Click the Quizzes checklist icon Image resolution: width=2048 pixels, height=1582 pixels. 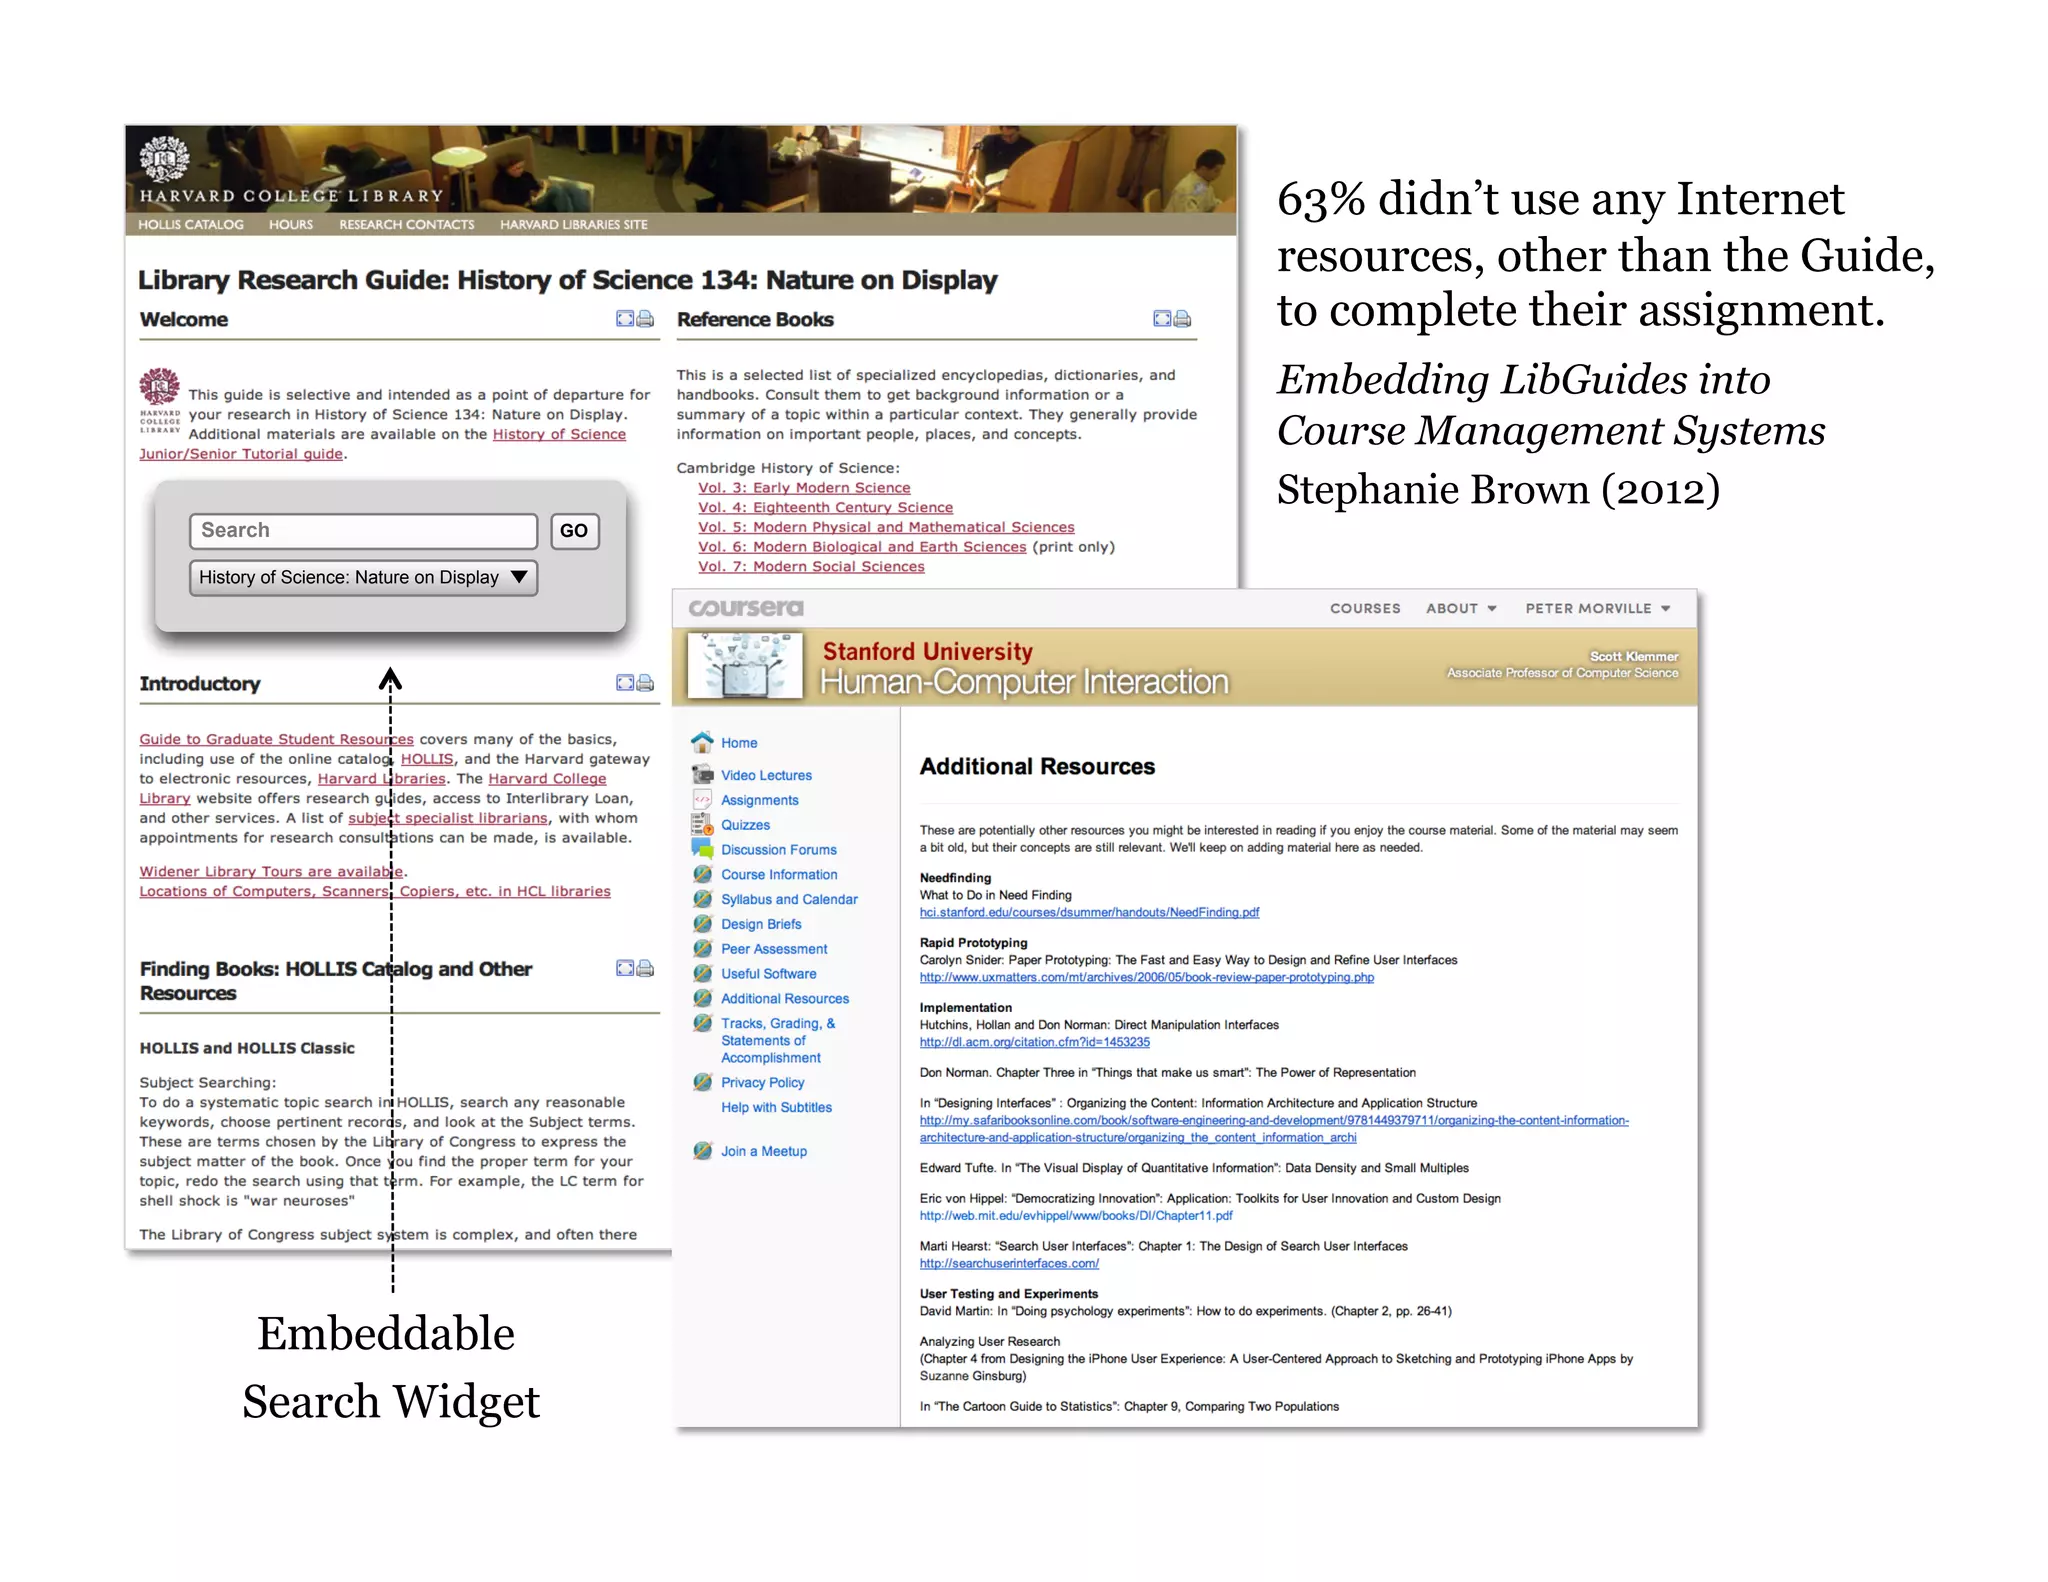tap(702, 824)
